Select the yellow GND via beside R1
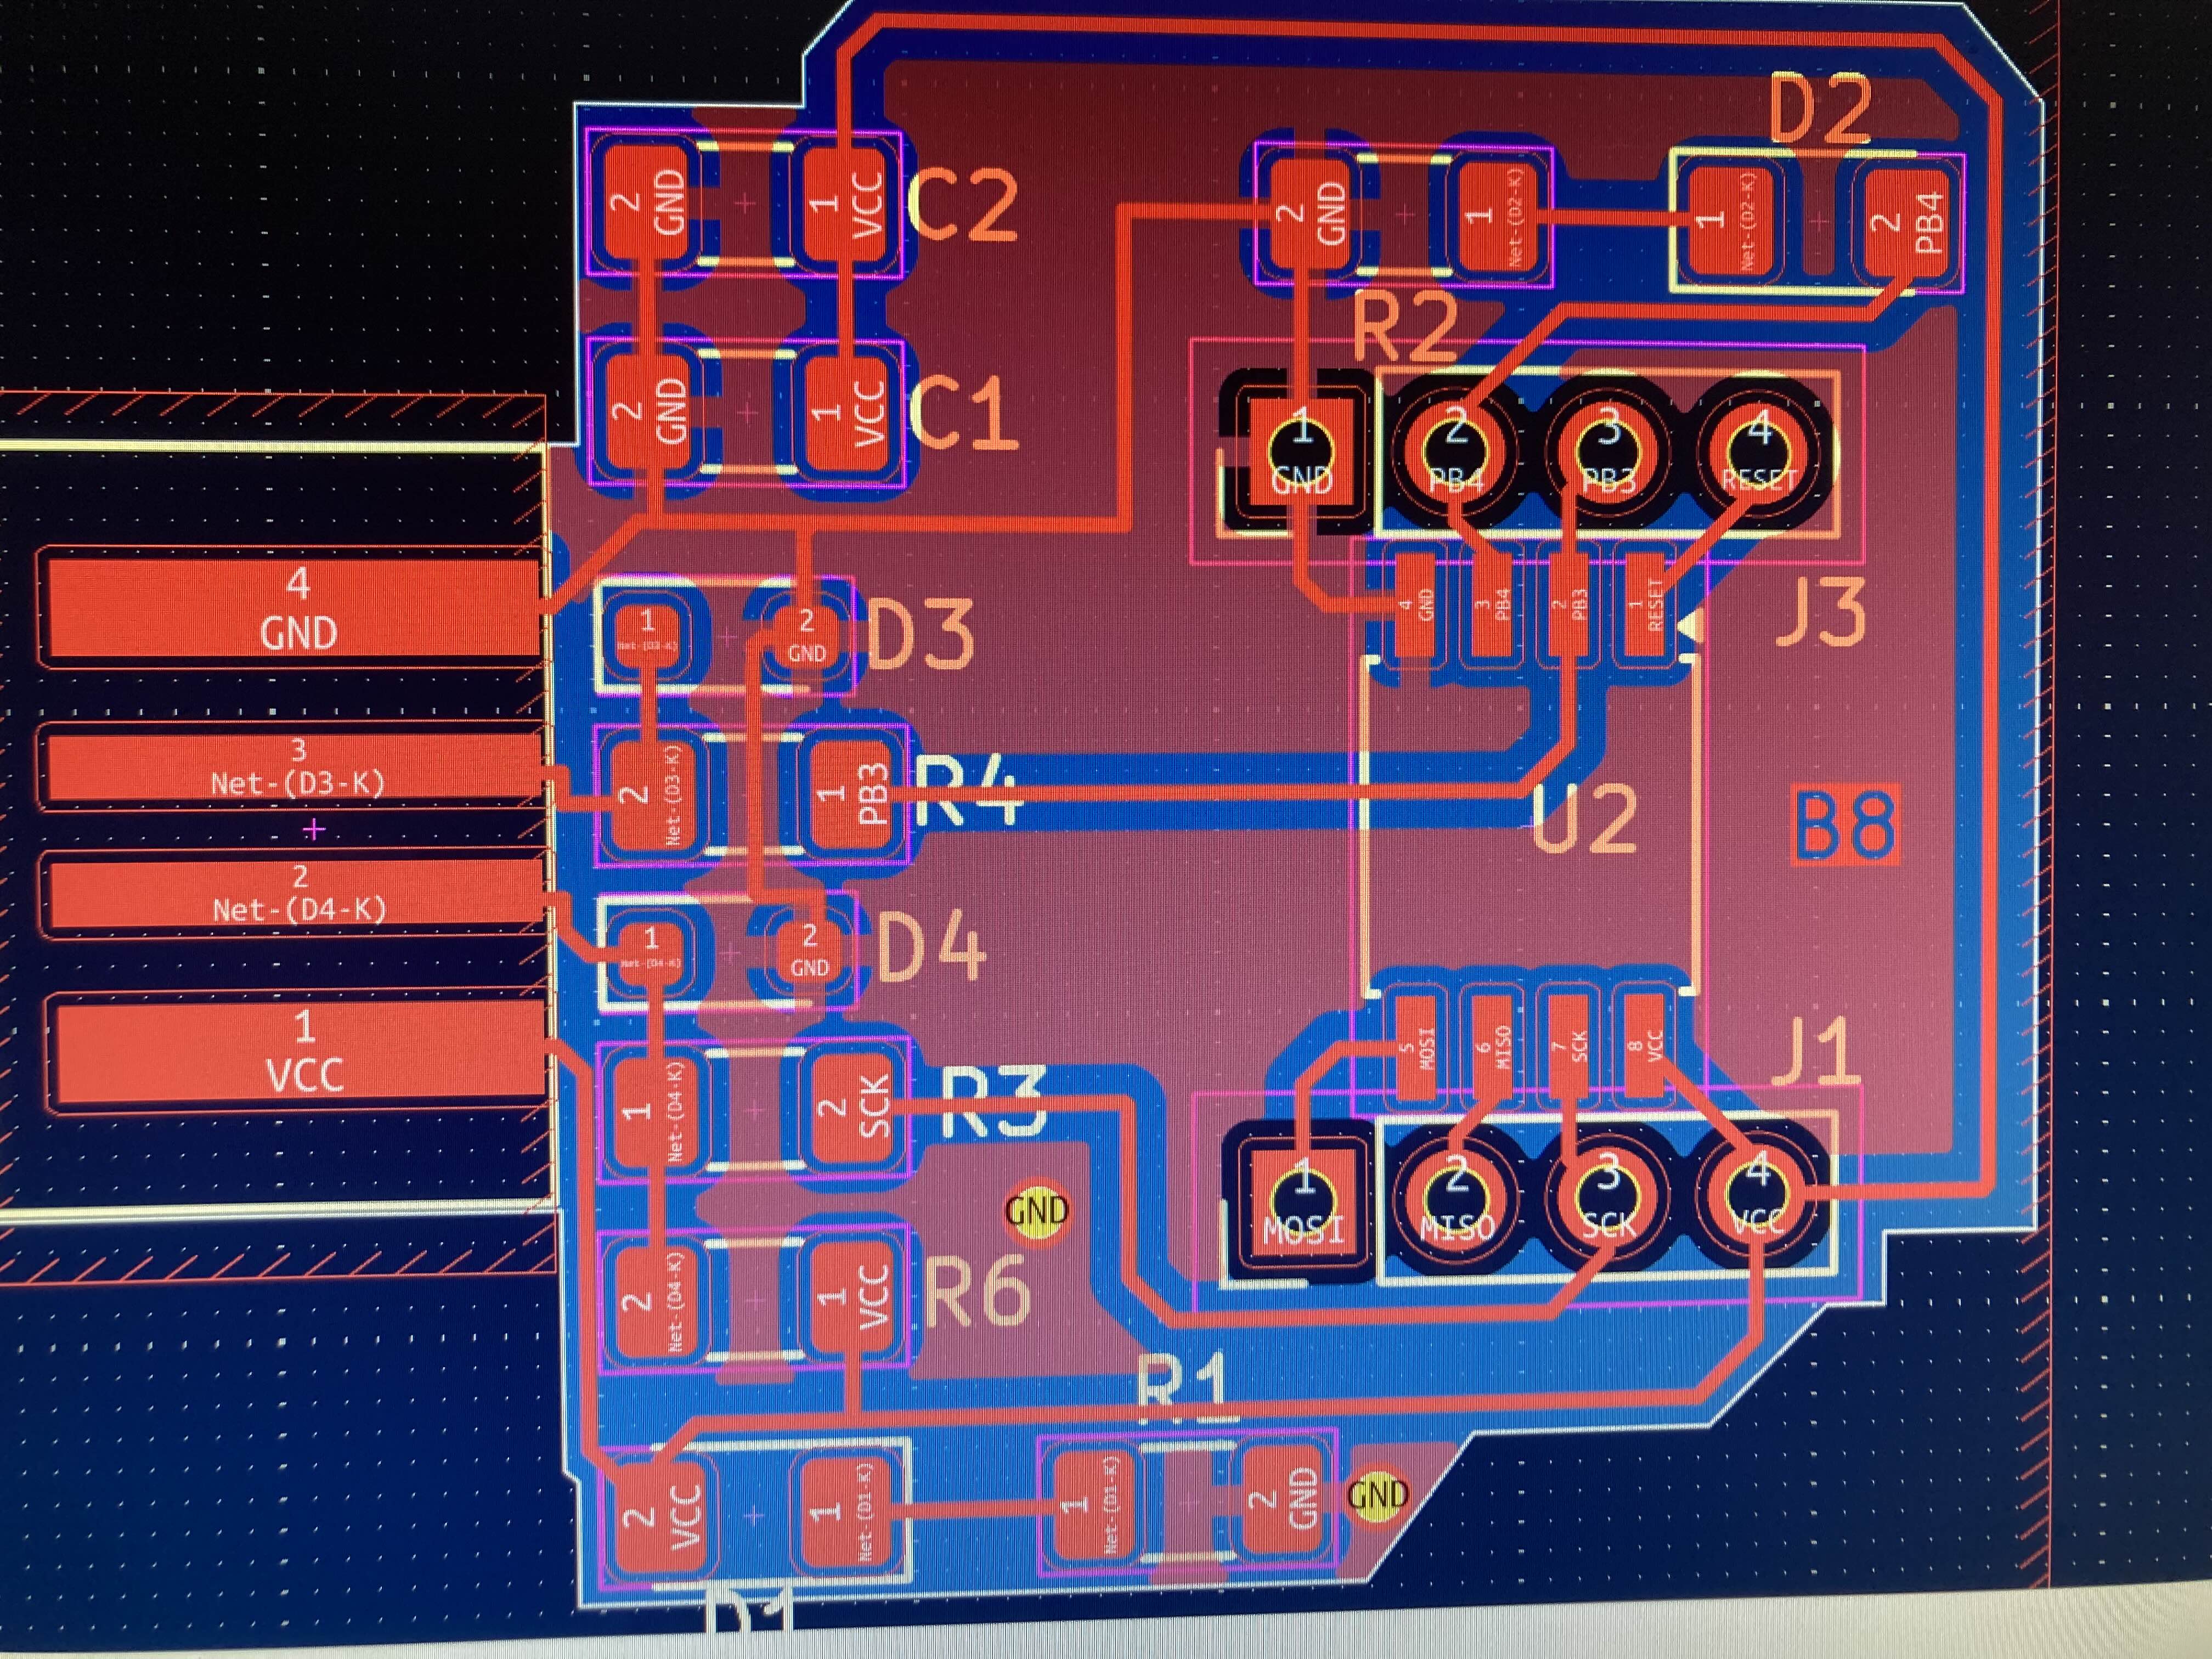Viewport: 2212px width, 1659px height. [x=1378, y=1496]
